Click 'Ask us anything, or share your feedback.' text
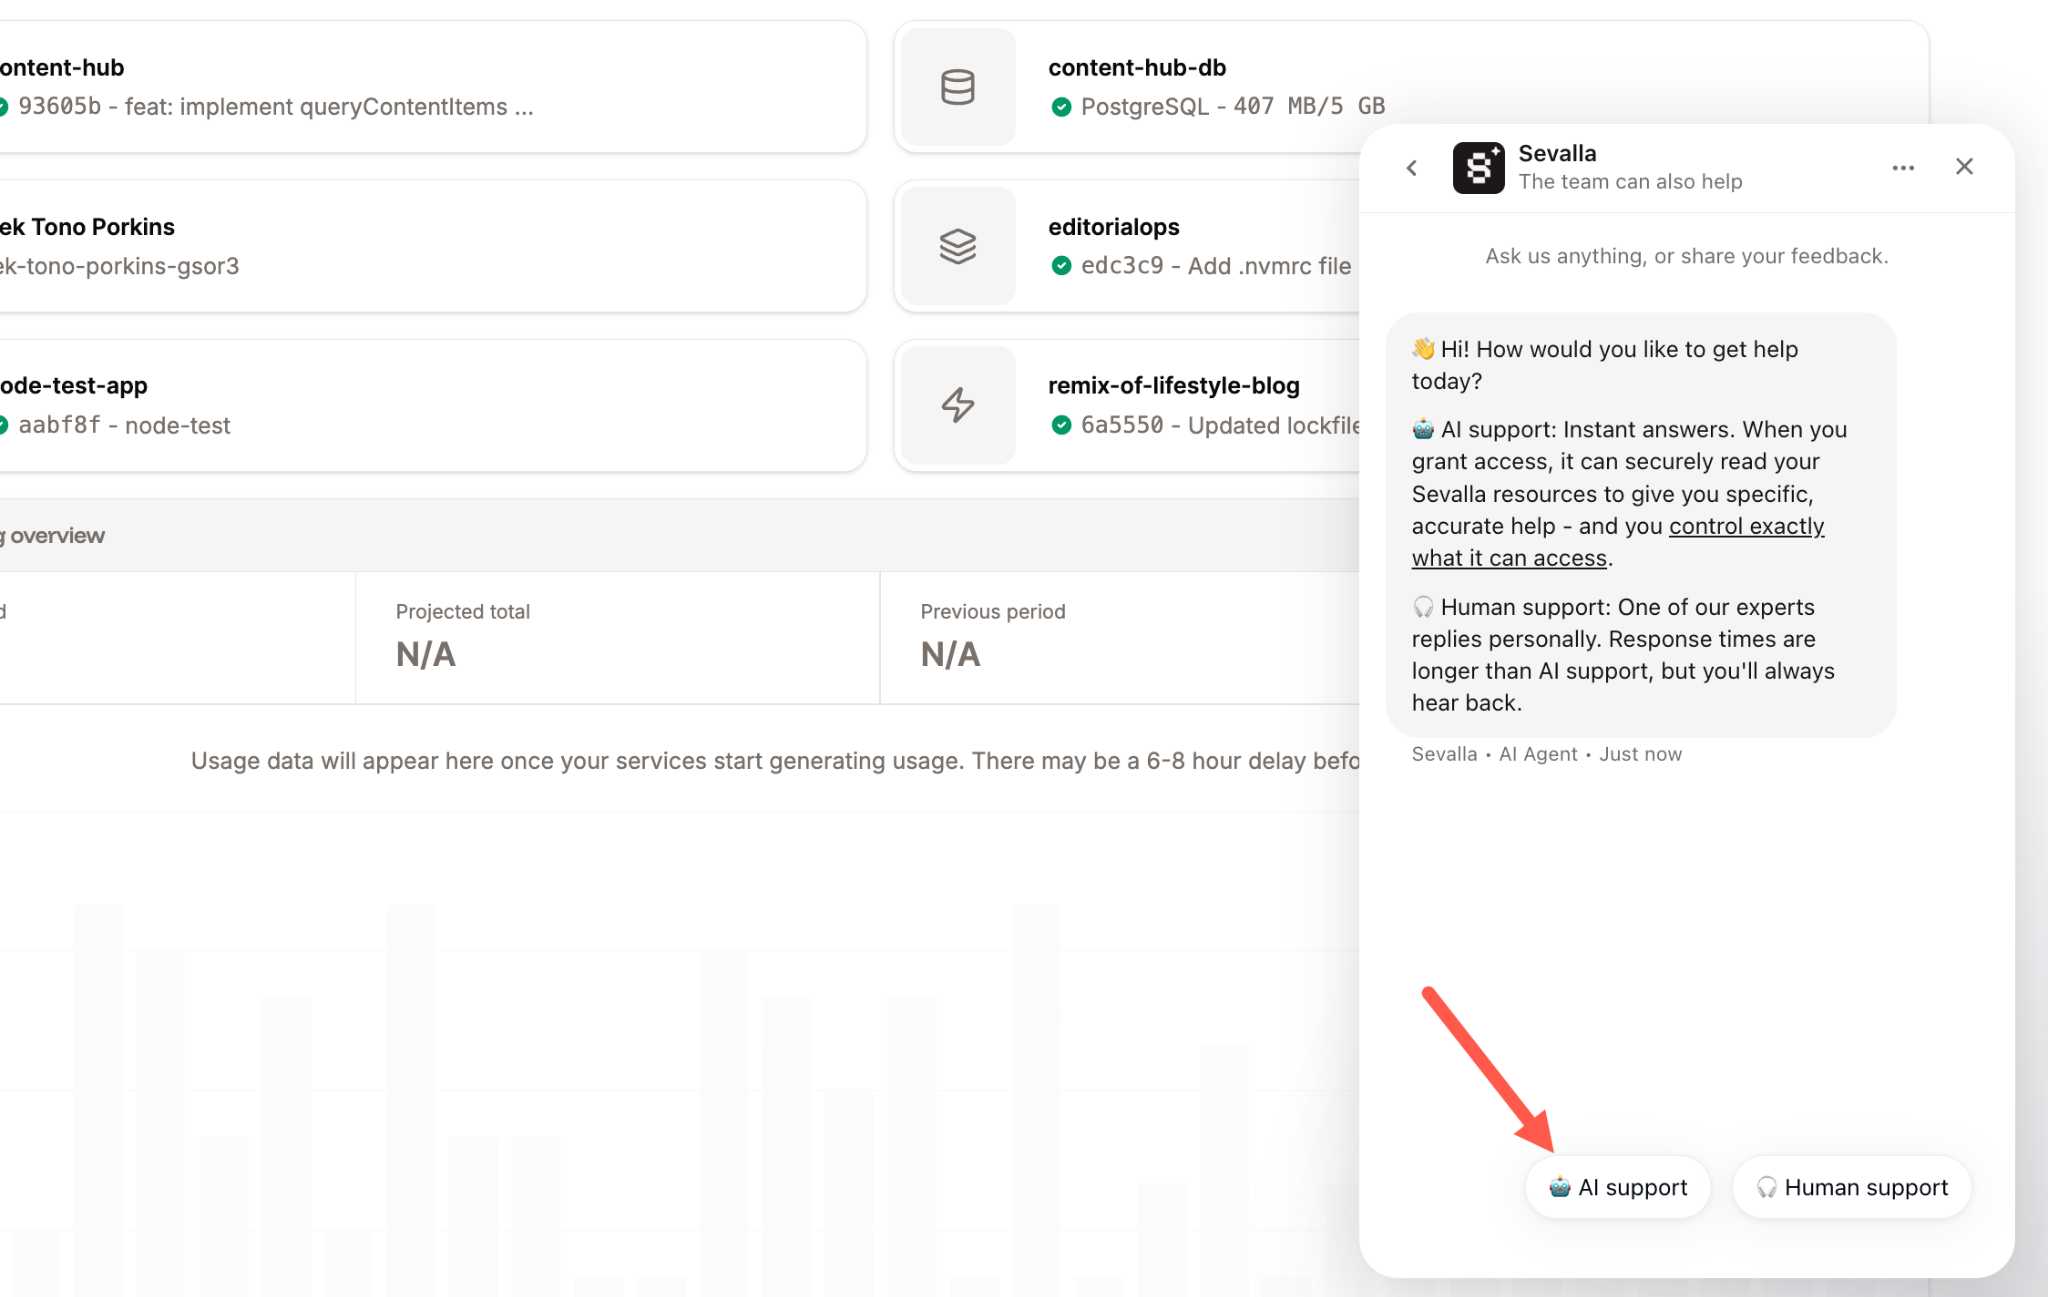This screenshot has width=2048, height=1297. [1687, 256]
